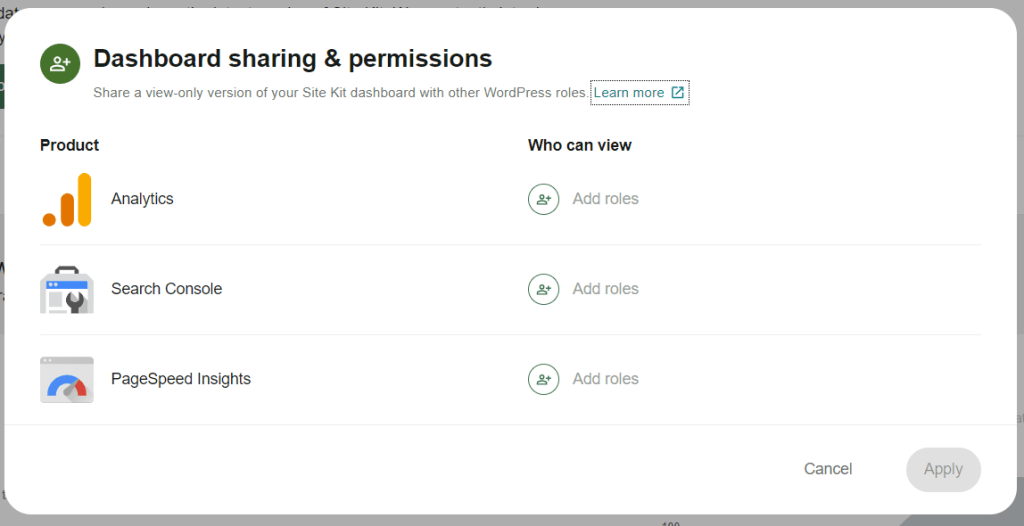Cancel the sharing dialog
The image size is (1024, 526).
tap(827, 469)
